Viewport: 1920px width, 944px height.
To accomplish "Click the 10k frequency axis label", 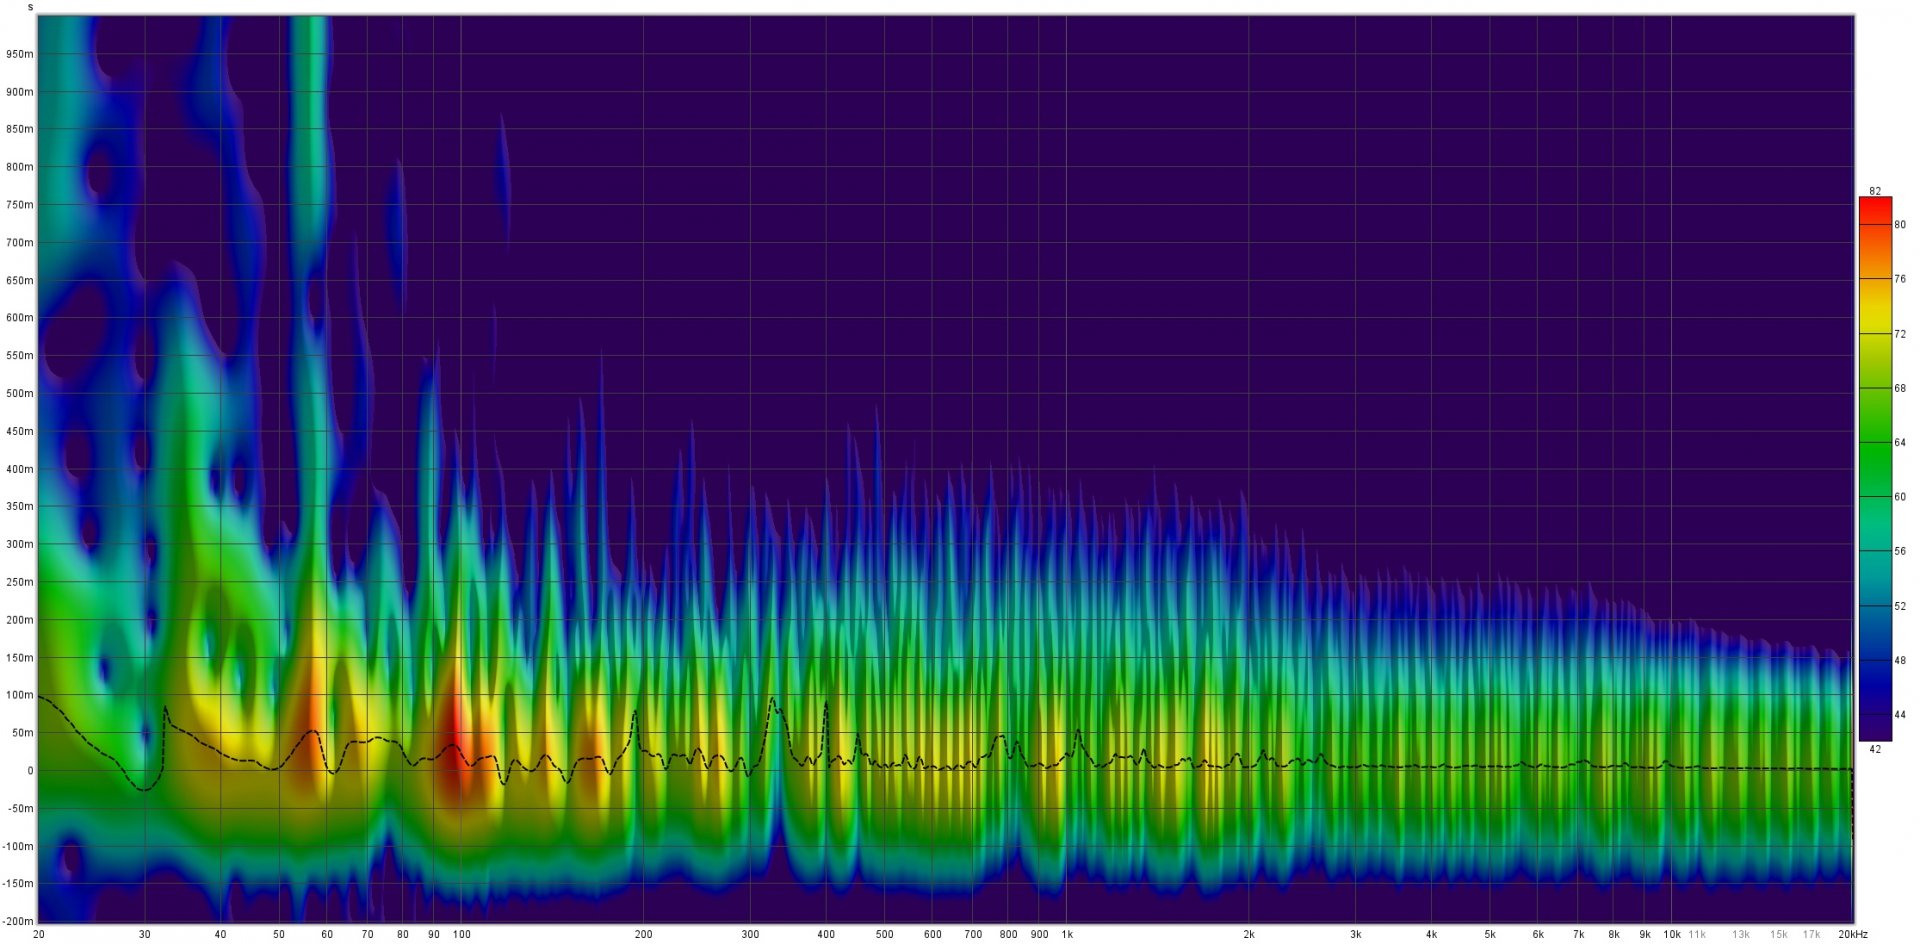I will (x=1671, y=935).
